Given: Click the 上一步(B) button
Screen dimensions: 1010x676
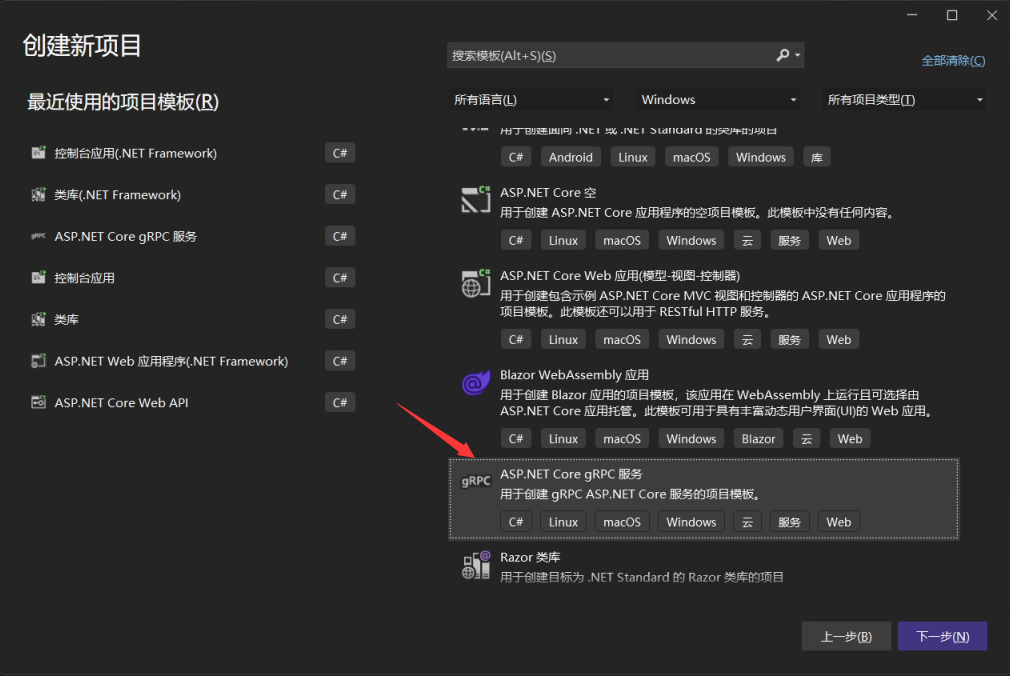Looking at the screenshot, I should click(x=846, y=636).
